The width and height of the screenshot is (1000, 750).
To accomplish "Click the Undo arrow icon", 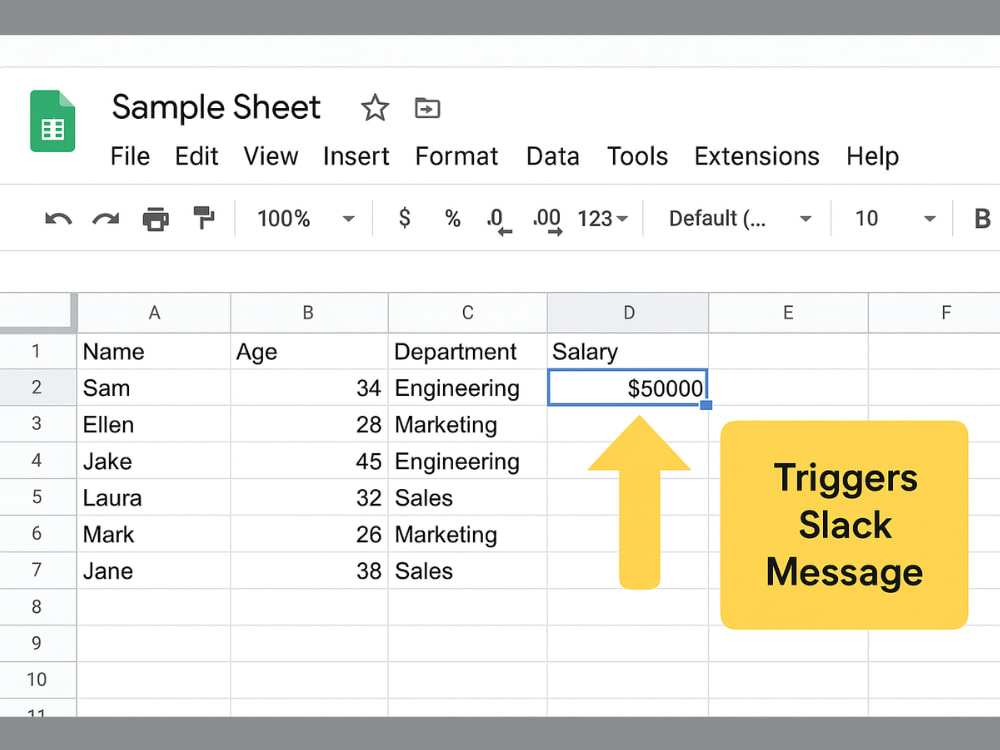I will [x=58, y=219].
